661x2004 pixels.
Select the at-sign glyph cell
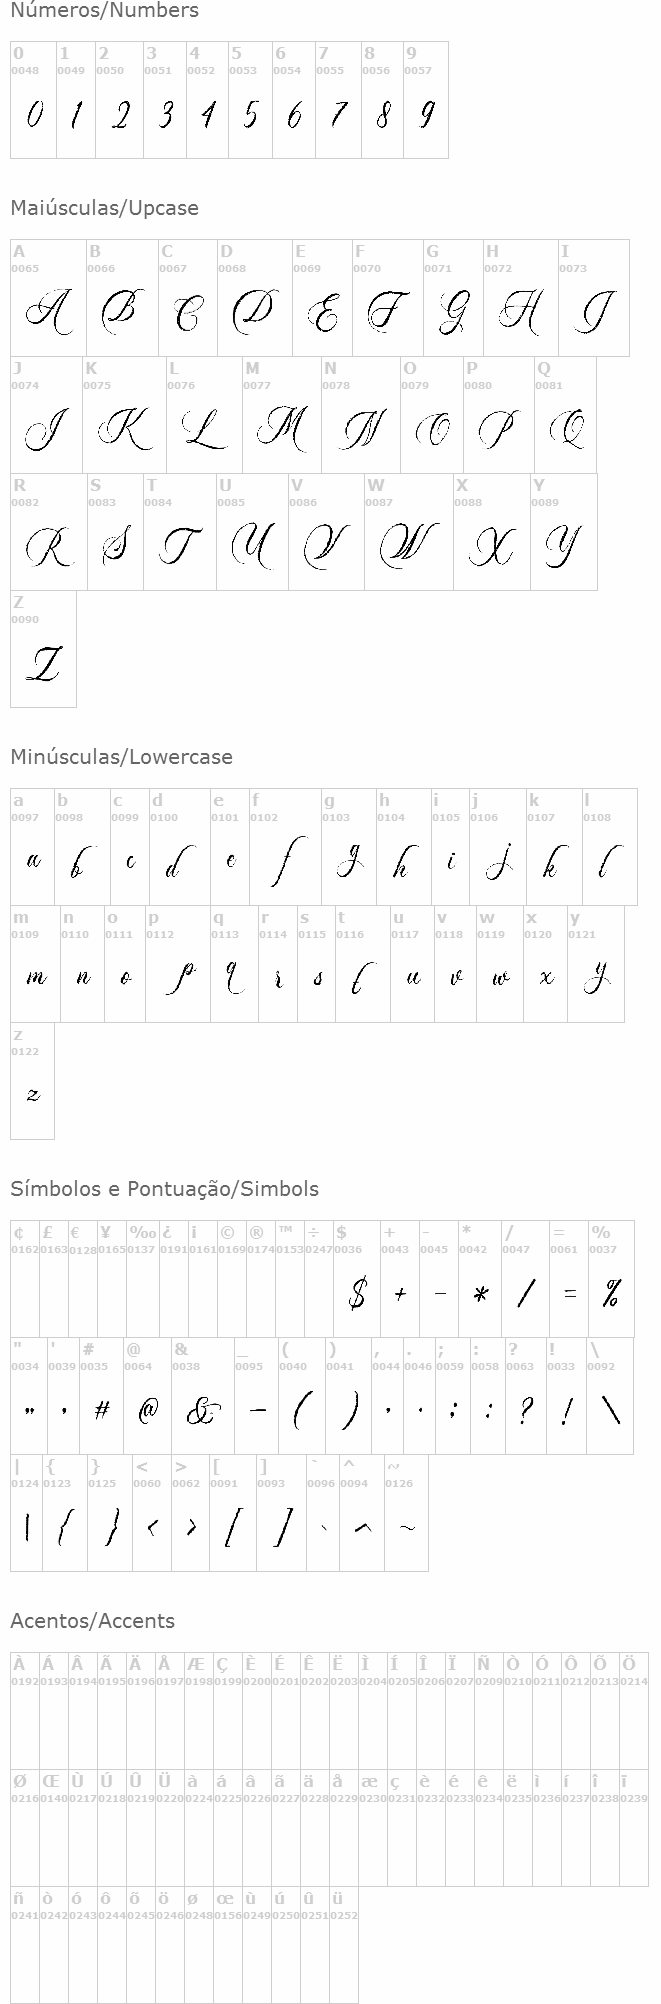(147, 1396)
